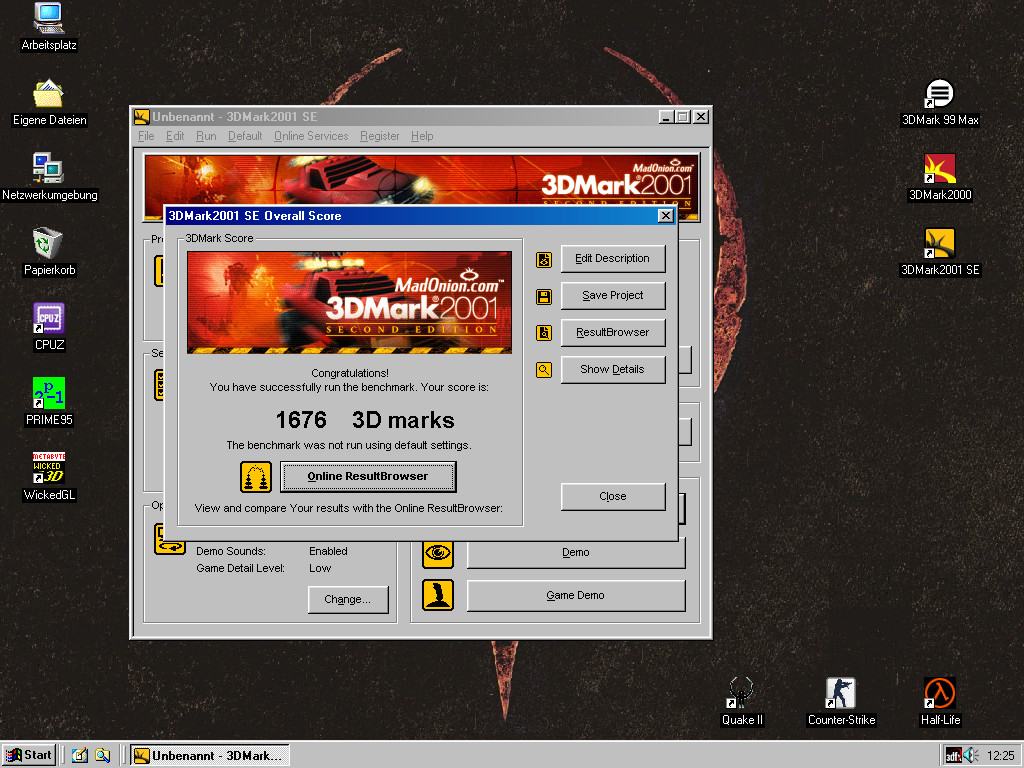Image resolution: width=1024 pixels, height=768 pixels.
Task: Click the eye icon beside Demo button
Action: point(438,554)
